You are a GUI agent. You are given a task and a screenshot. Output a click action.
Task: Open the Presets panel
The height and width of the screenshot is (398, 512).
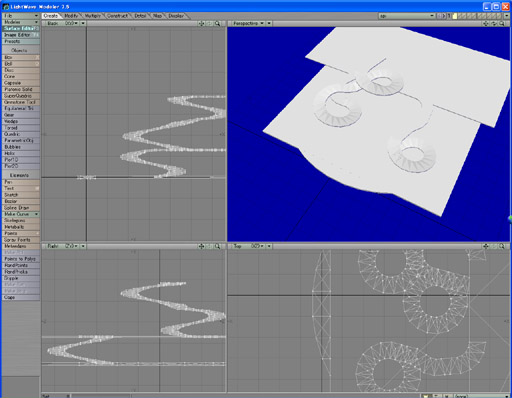[x=21, y=41]
